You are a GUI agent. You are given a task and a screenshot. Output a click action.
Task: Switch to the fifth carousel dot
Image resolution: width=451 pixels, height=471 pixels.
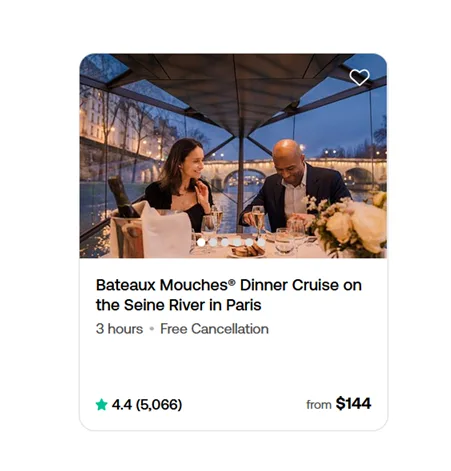[249, 242]
